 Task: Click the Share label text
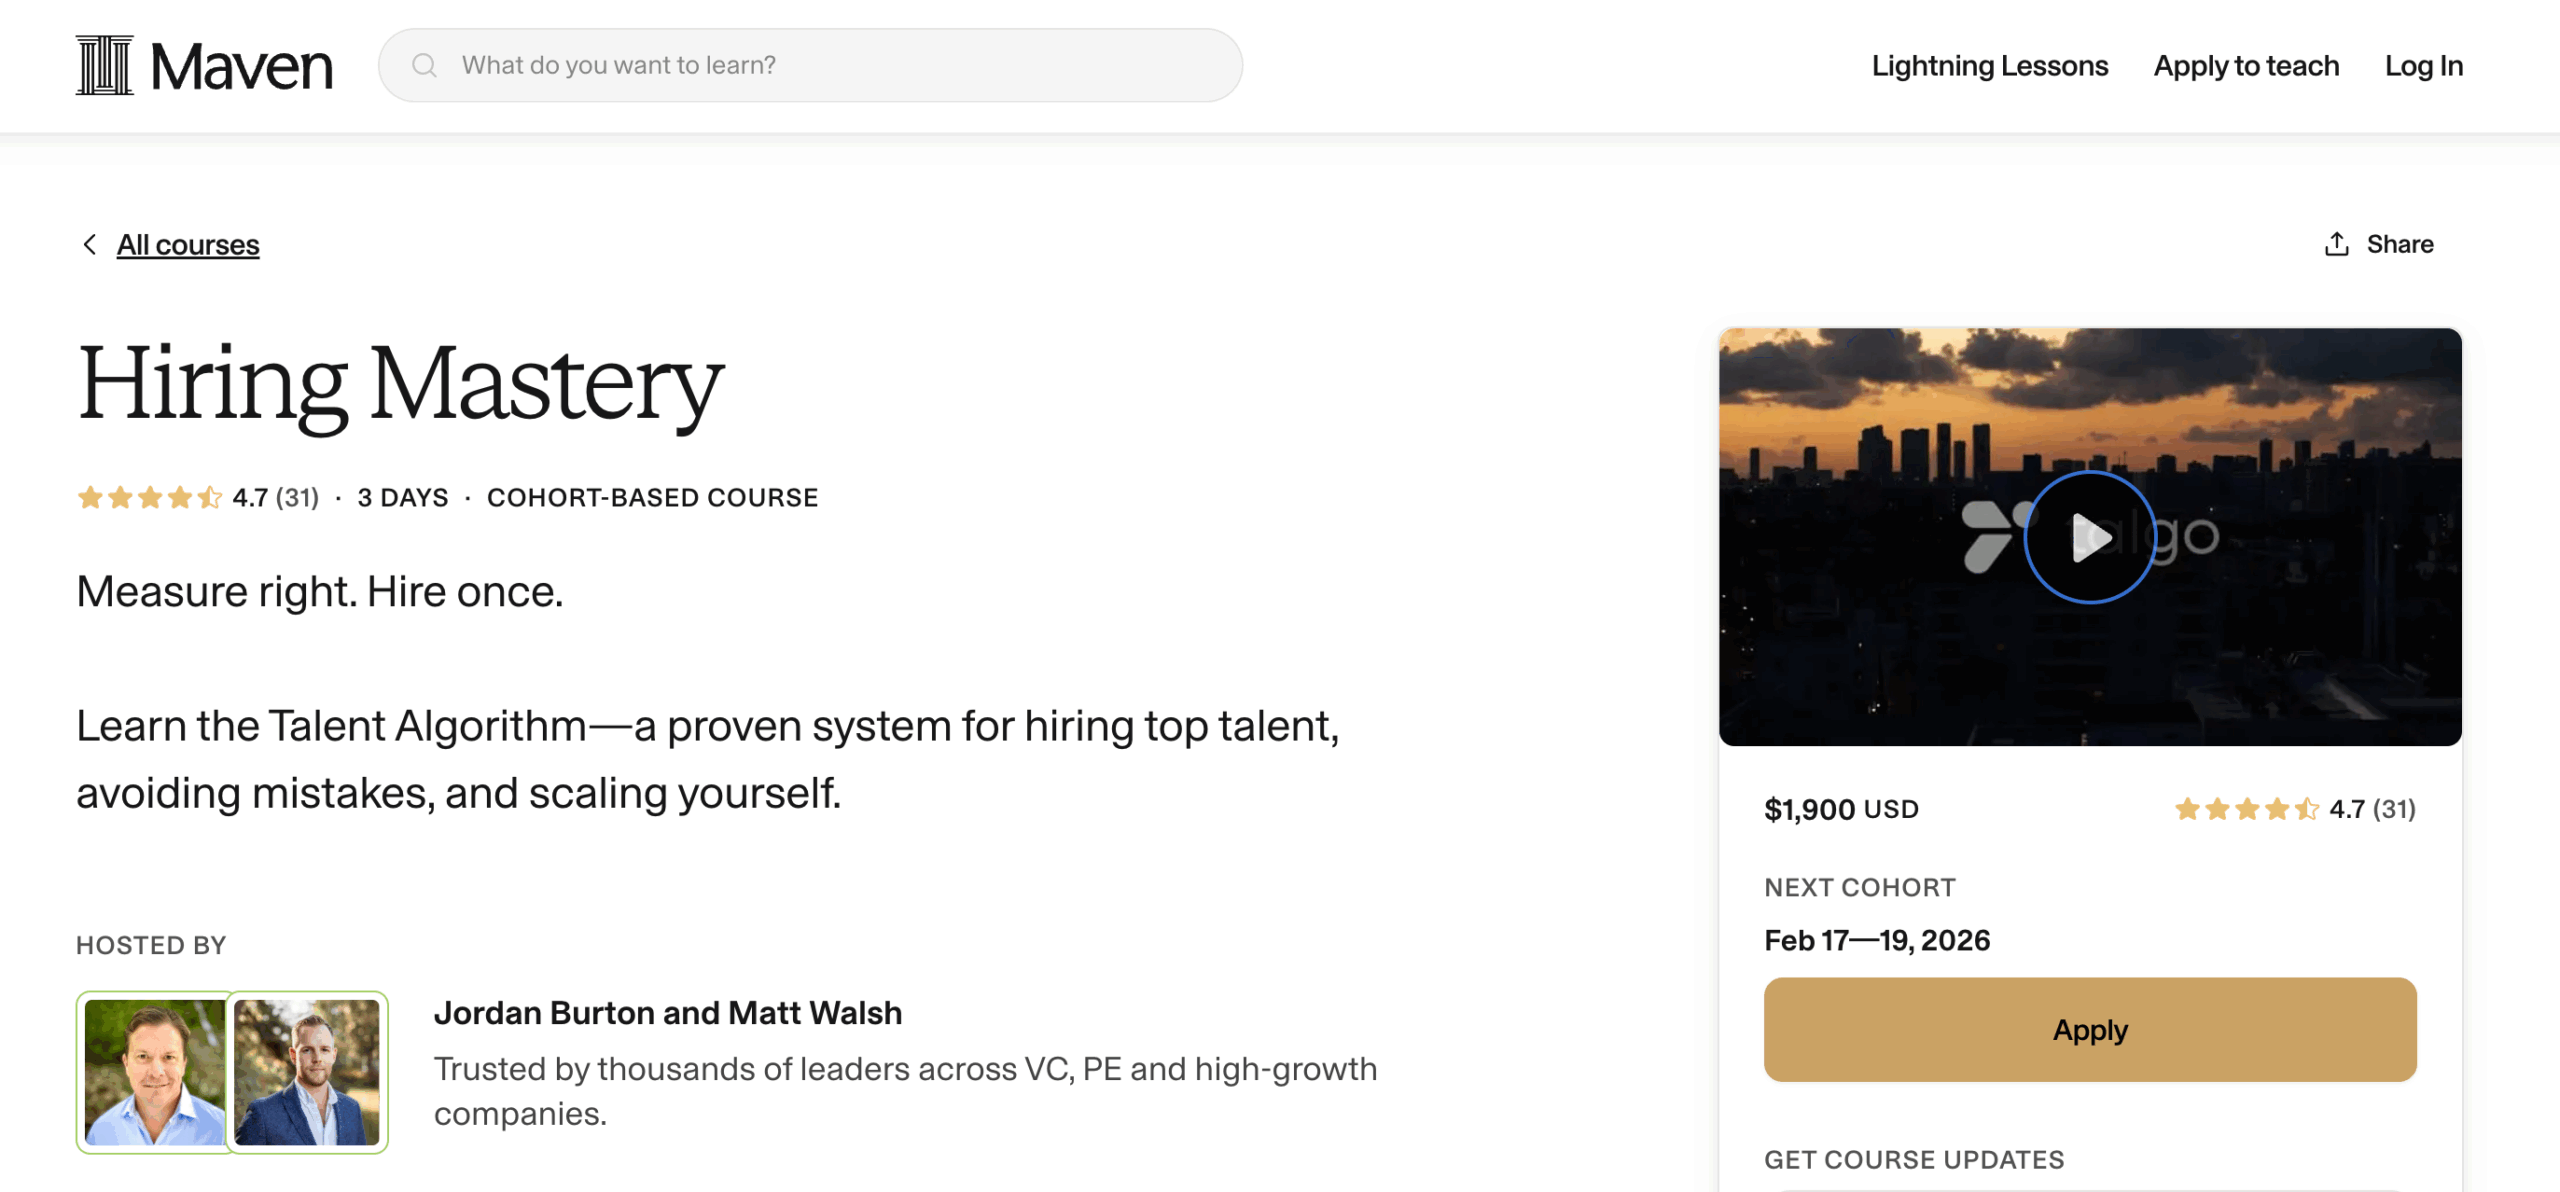[x=2399, y=245]
